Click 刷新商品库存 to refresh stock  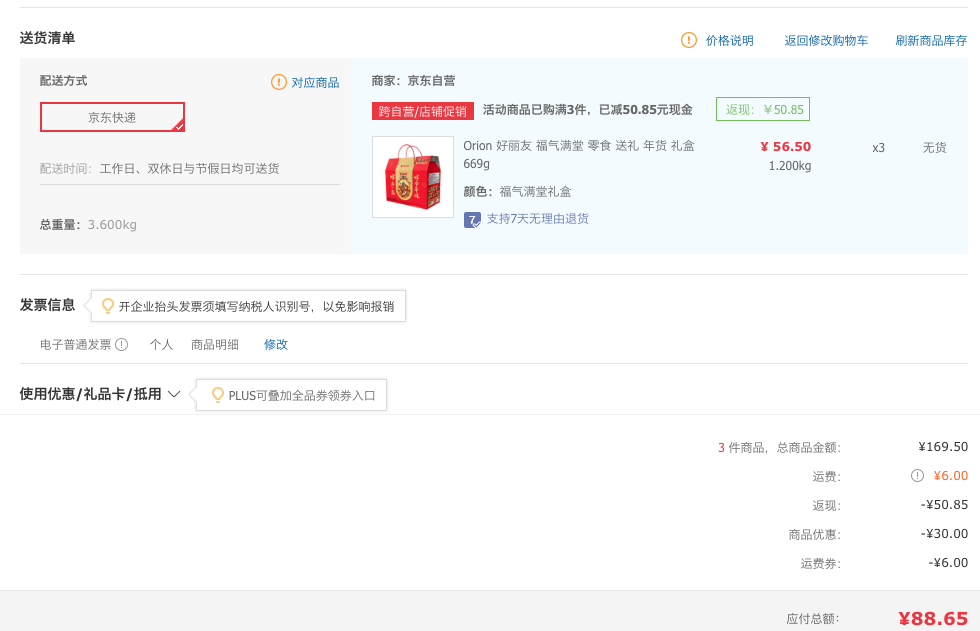[931, 41]
